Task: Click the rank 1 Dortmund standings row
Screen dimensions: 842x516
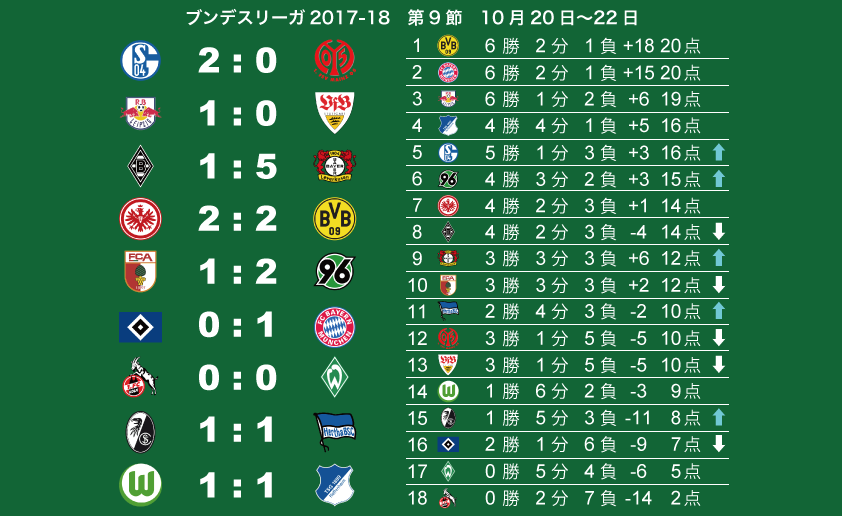Action: tap(567, 46)
